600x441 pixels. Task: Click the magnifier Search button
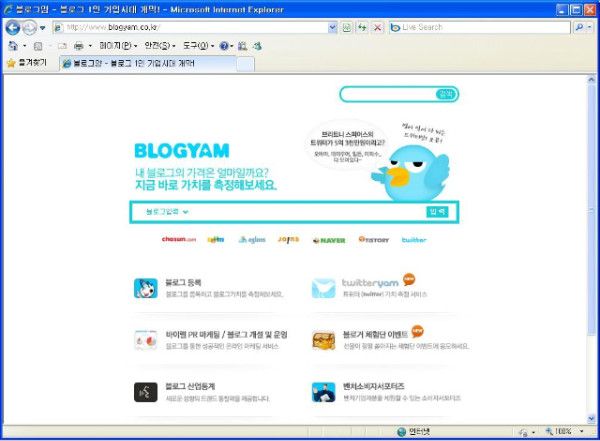click(x=579, y=27)
